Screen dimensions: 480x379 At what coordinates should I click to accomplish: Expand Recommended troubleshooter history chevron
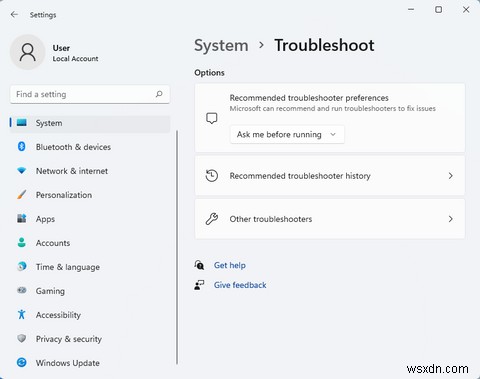click(x=451, y=176)
